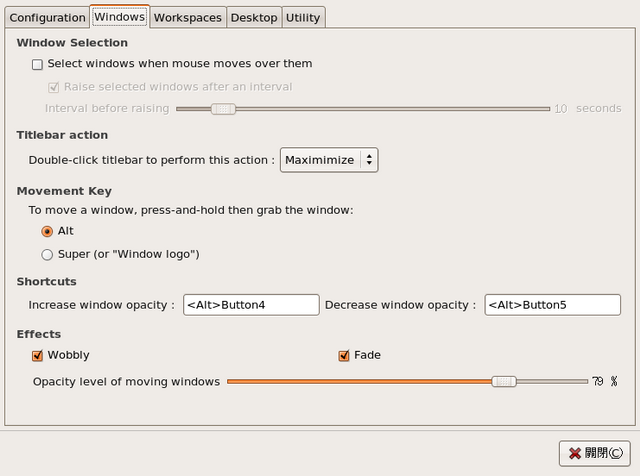
Task: Click the decrease window opacity shortcut field
Action: pos(552,305)
